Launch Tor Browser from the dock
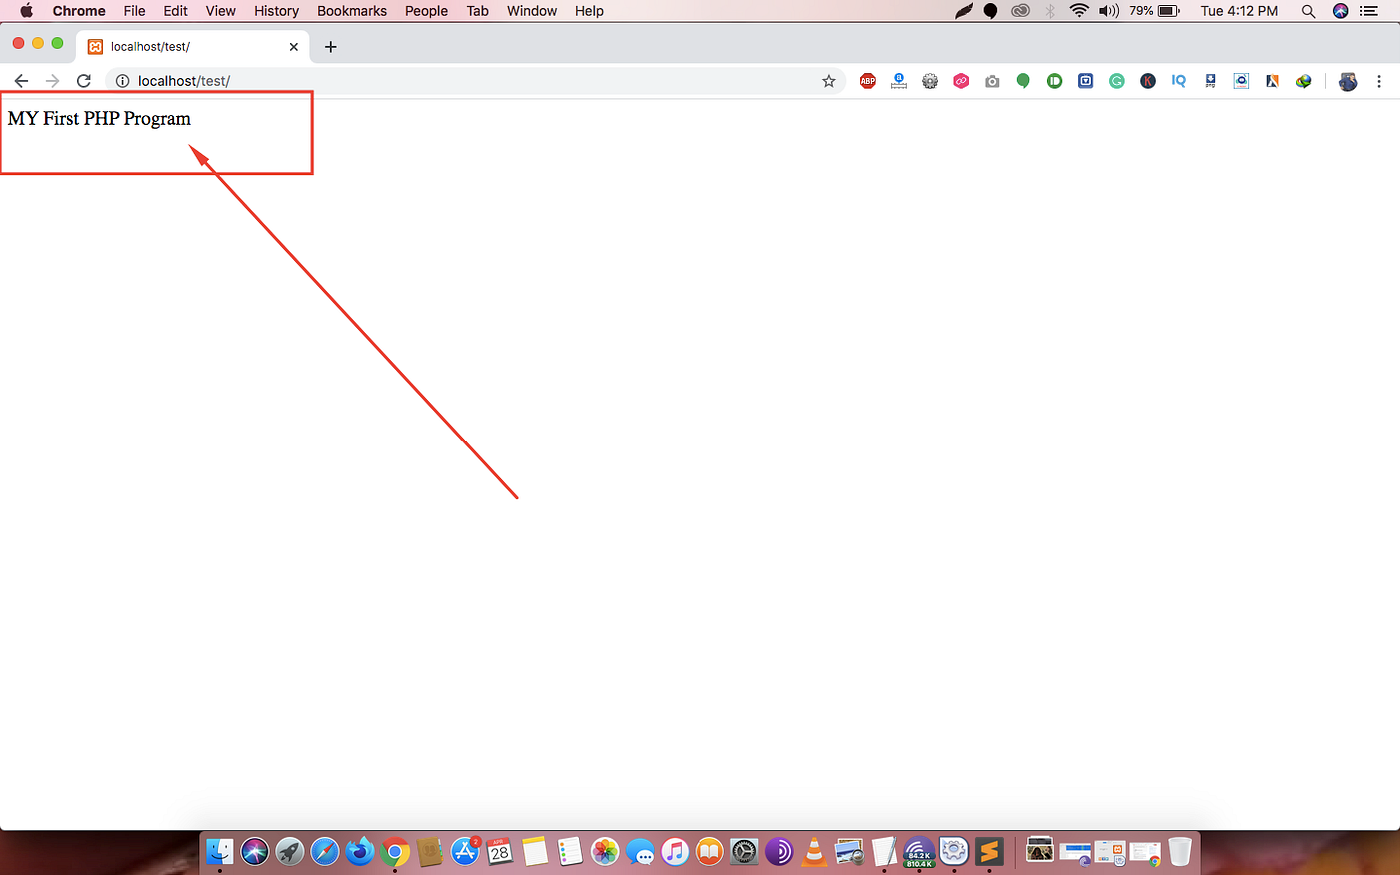 779,852
